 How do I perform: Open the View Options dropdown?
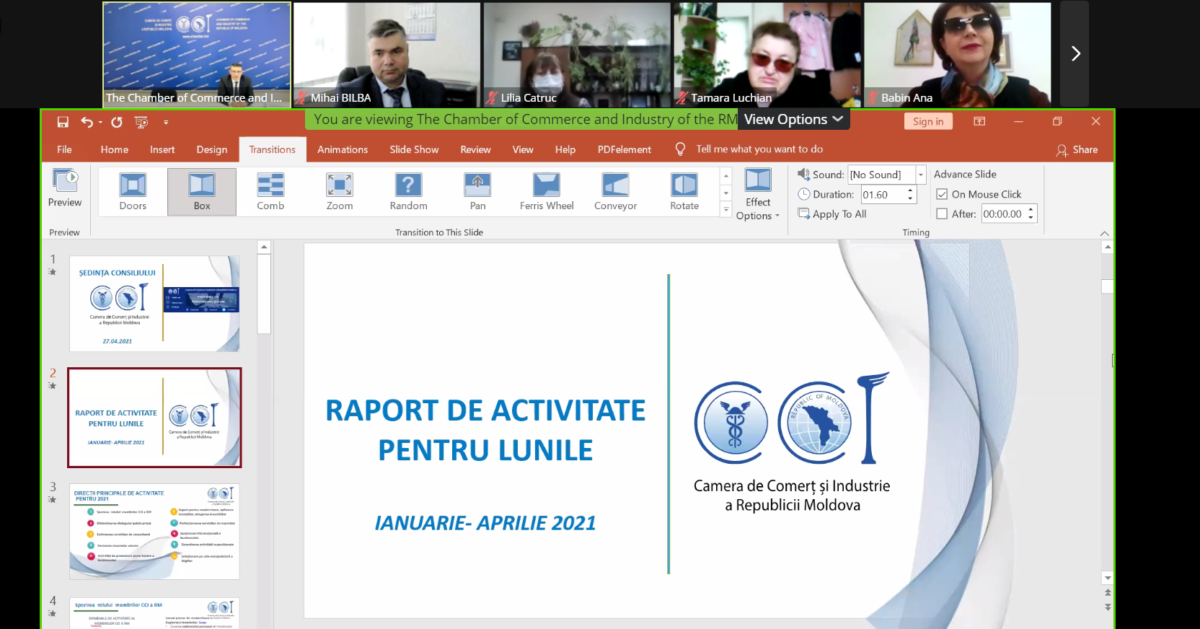[x=794, y=119]
